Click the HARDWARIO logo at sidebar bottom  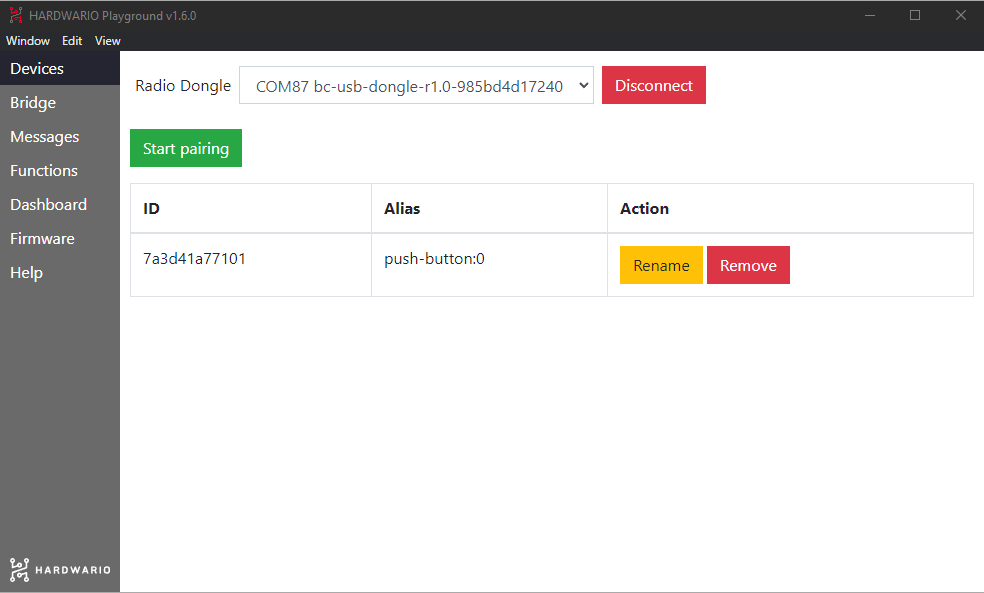[60, 570]
